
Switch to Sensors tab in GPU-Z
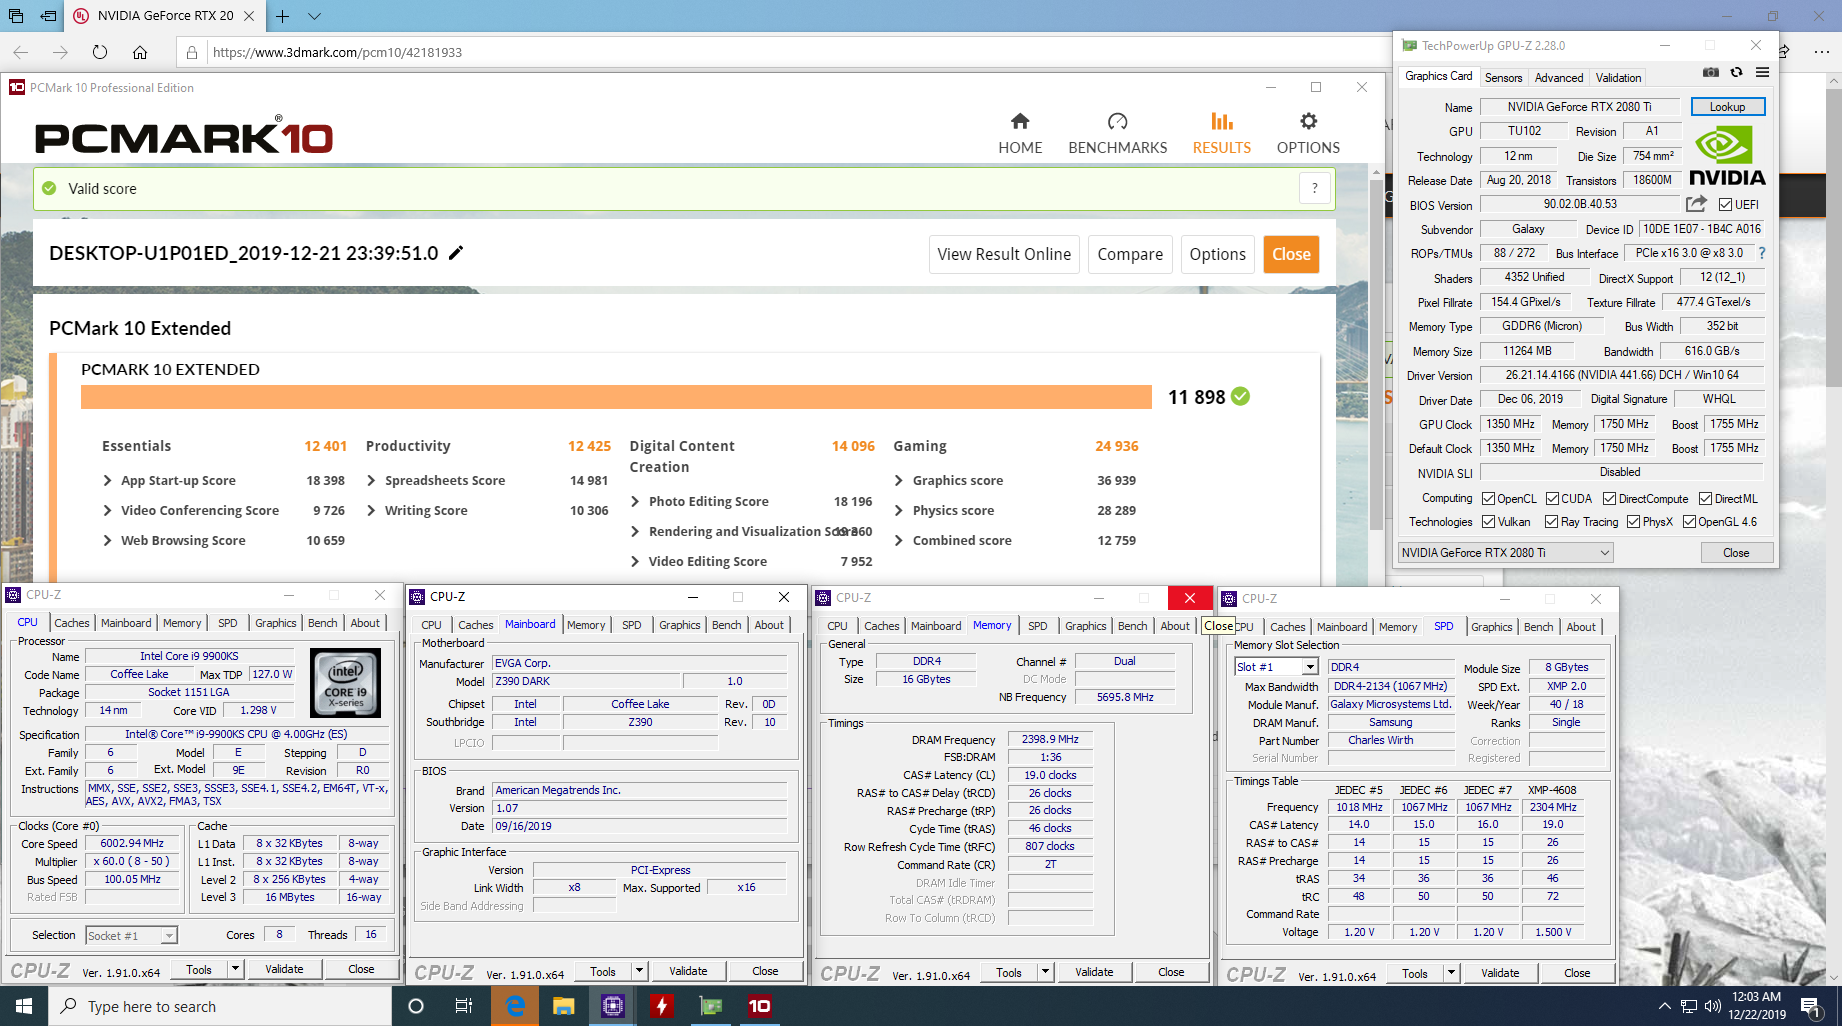1503,77
